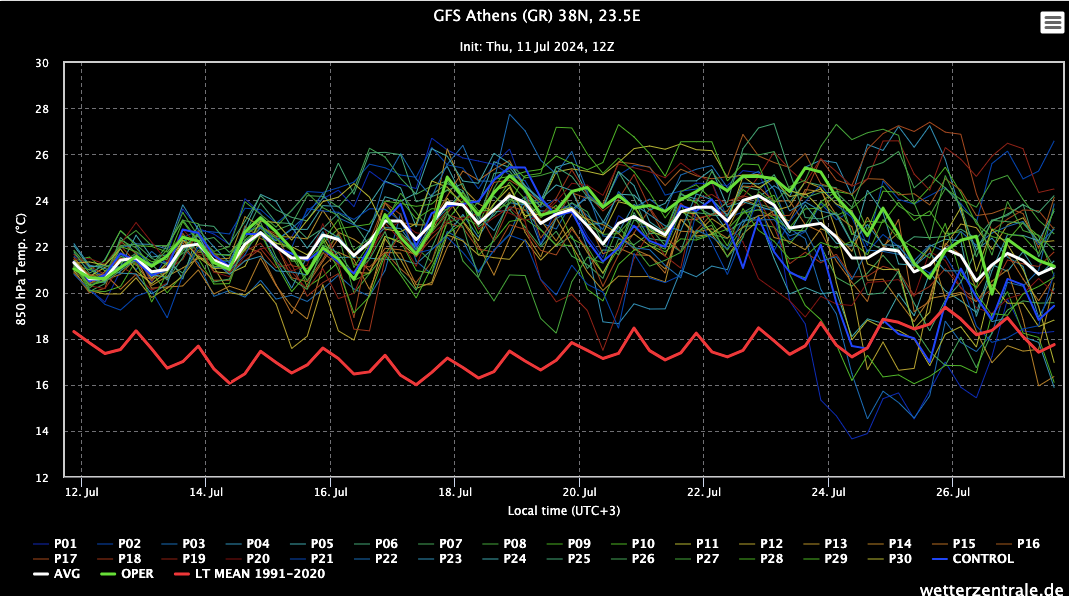Click the Local time (UTC+3) axis label
1069x596 pixels.
click(x=564, y=511)
